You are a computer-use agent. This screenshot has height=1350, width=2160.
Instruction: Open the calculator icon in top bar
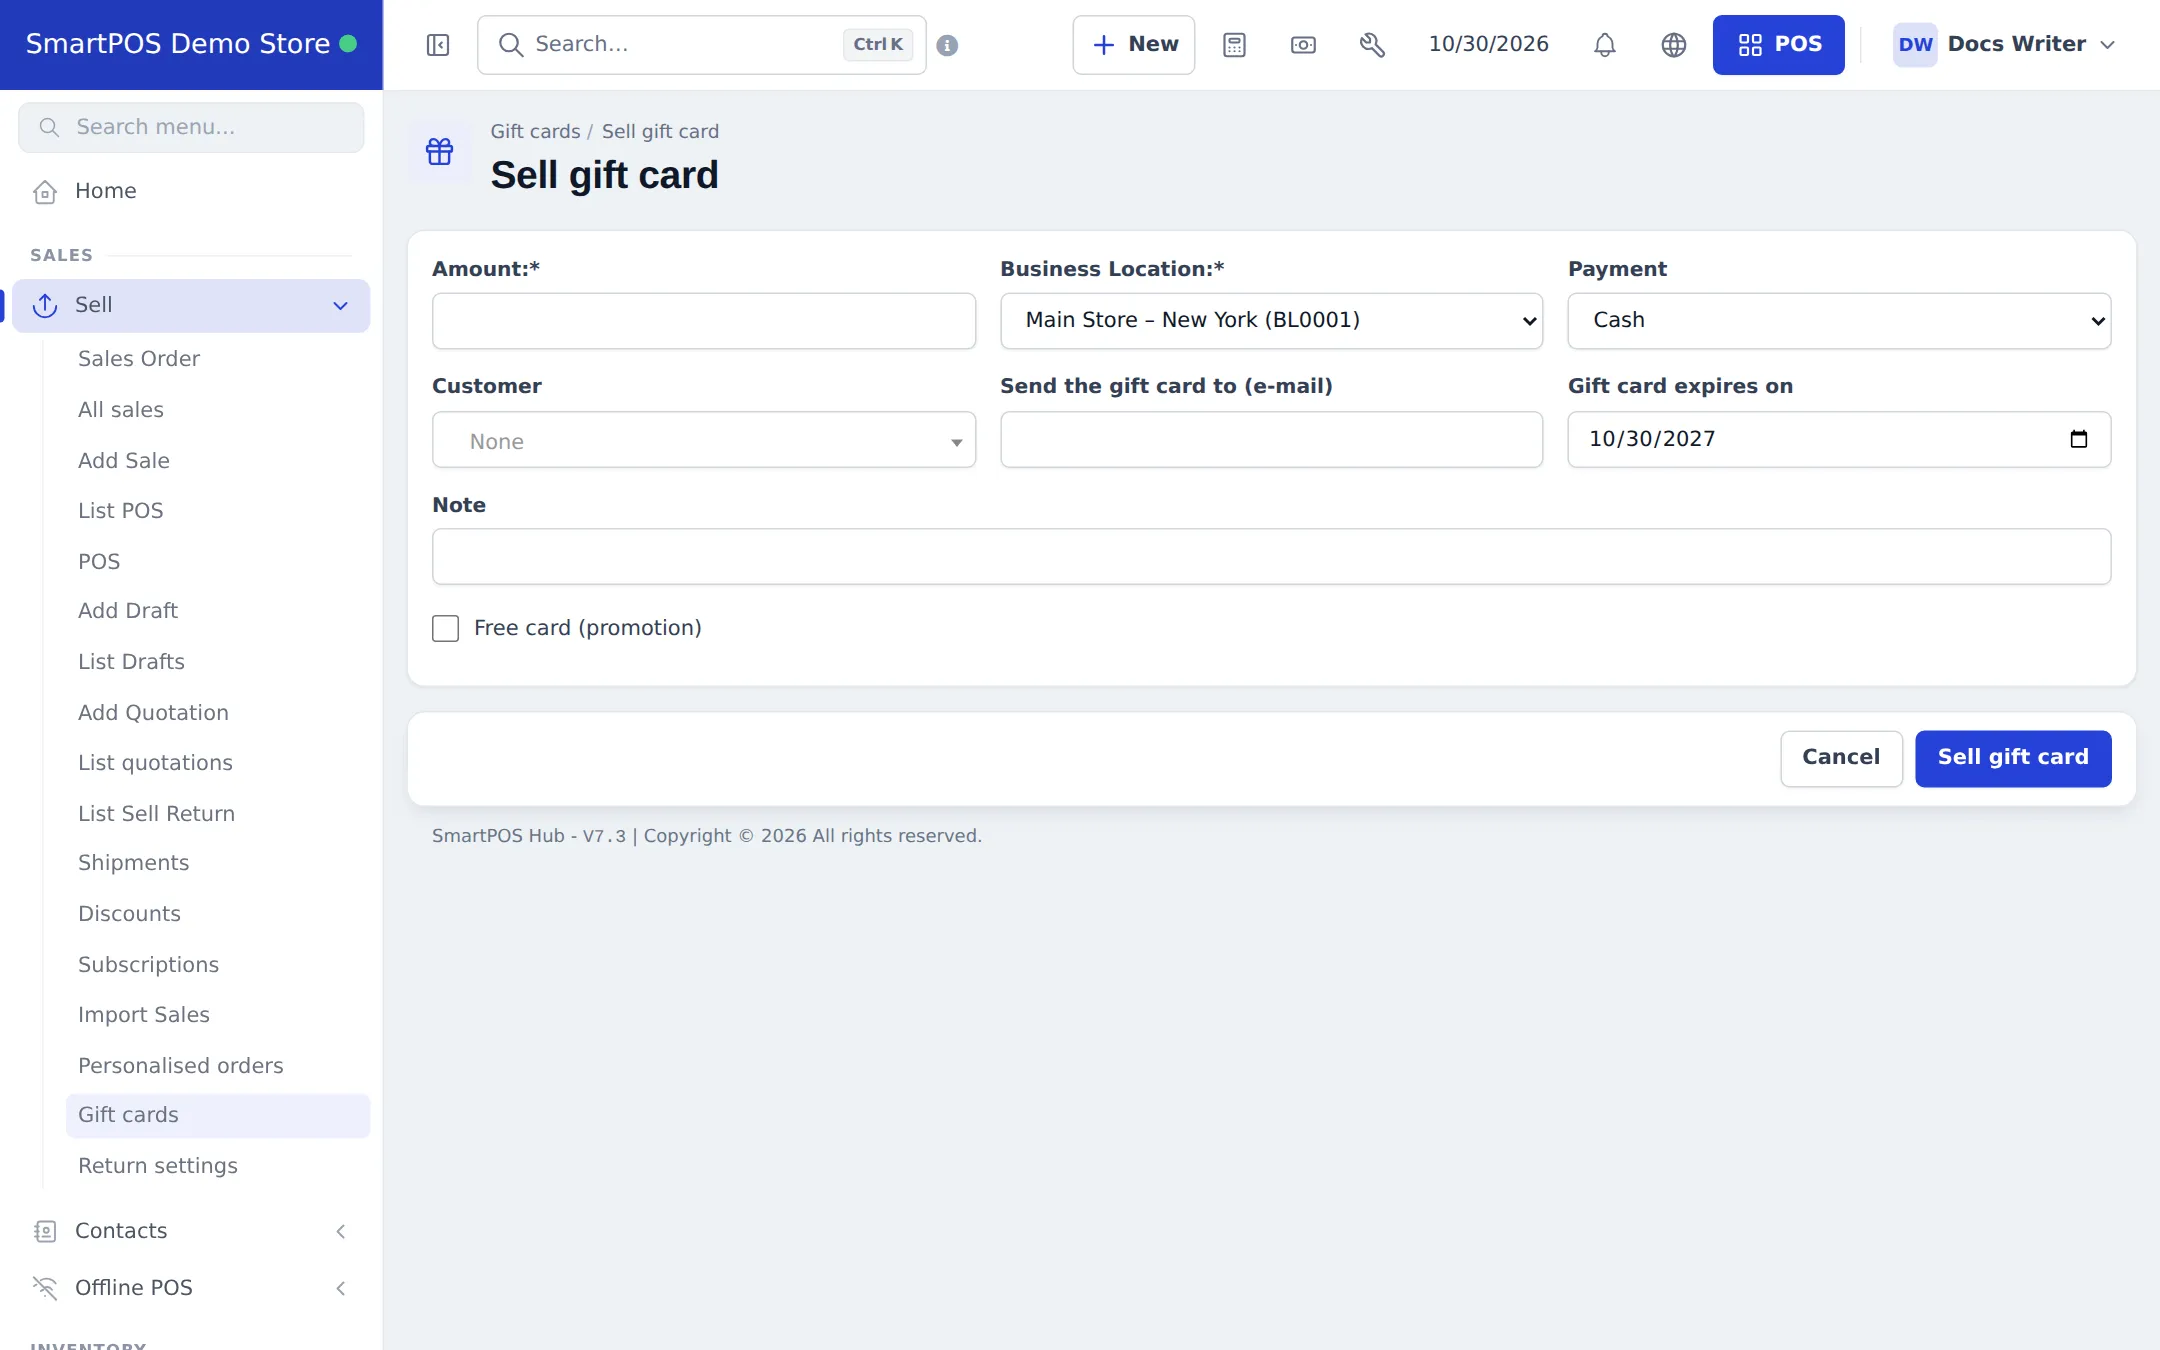click(1234, 45)
